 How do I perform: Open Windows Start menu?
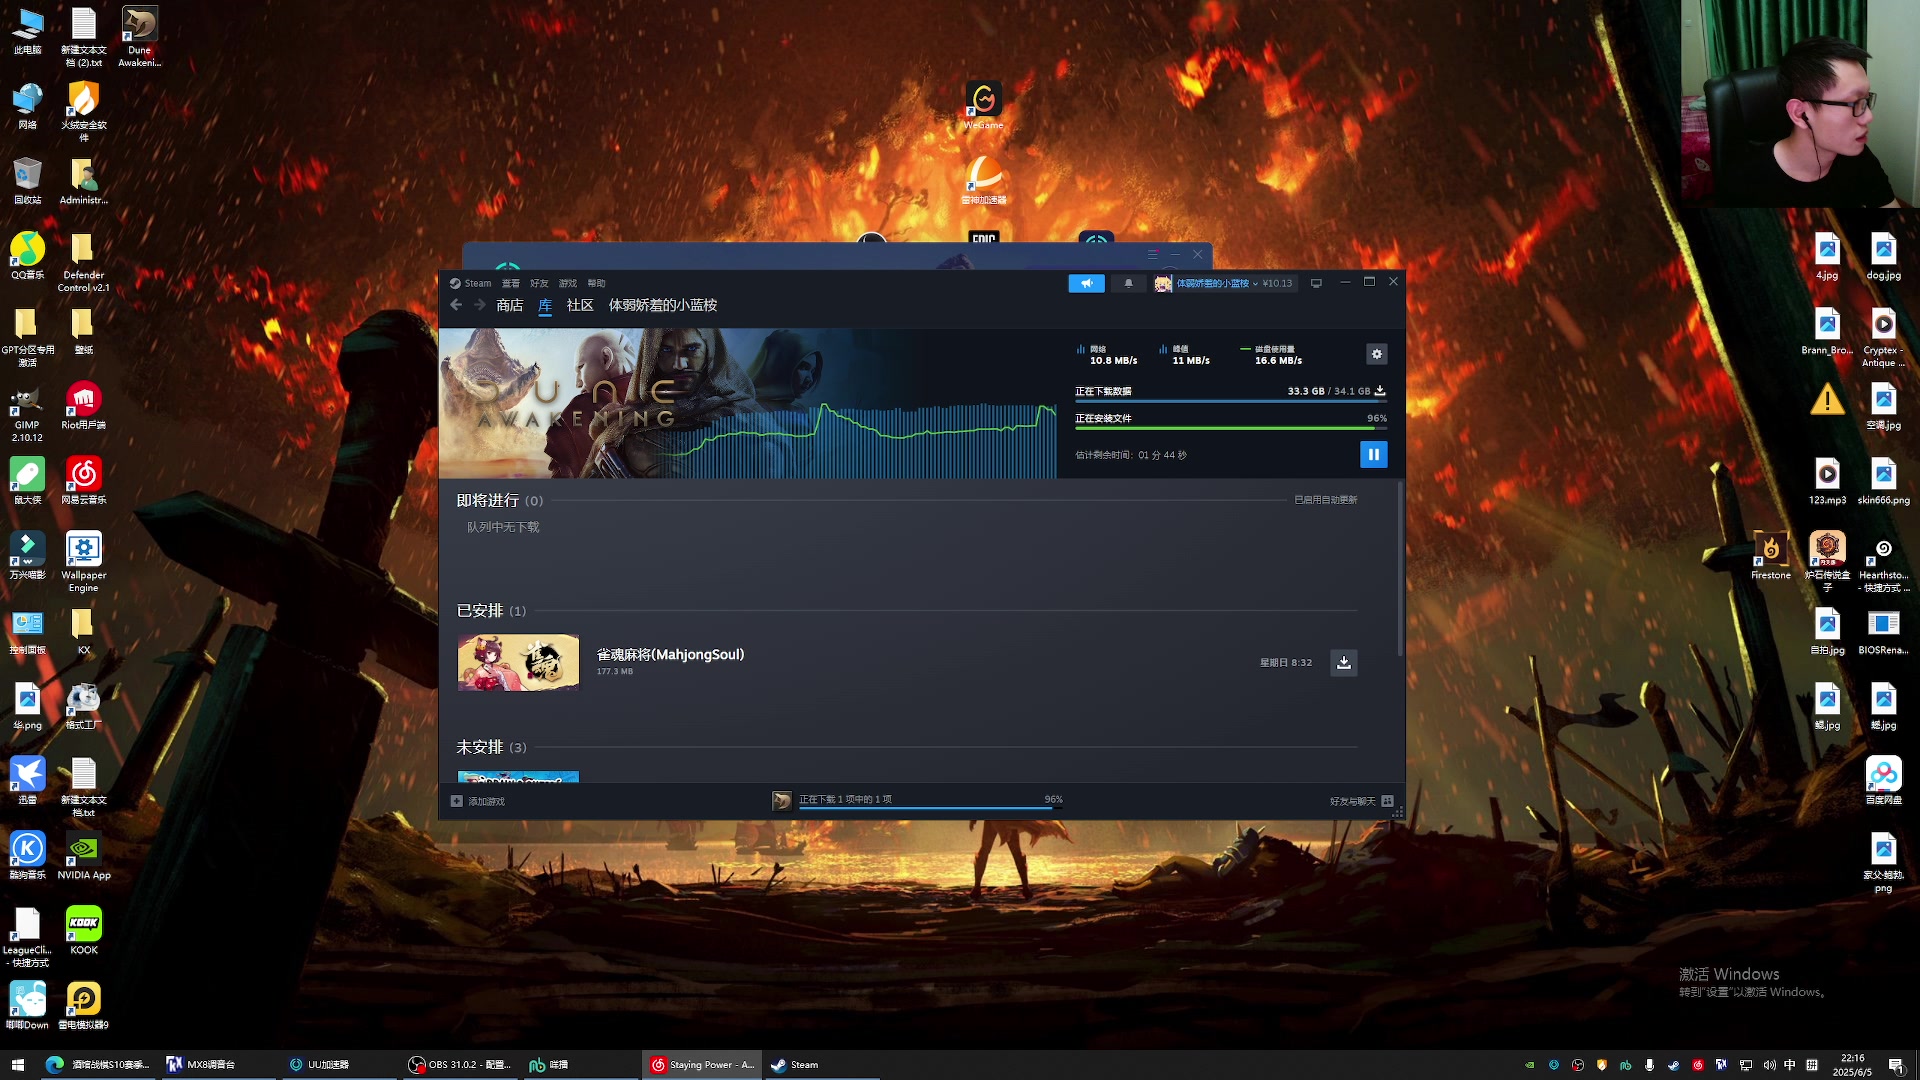[x=17, y=1065]
